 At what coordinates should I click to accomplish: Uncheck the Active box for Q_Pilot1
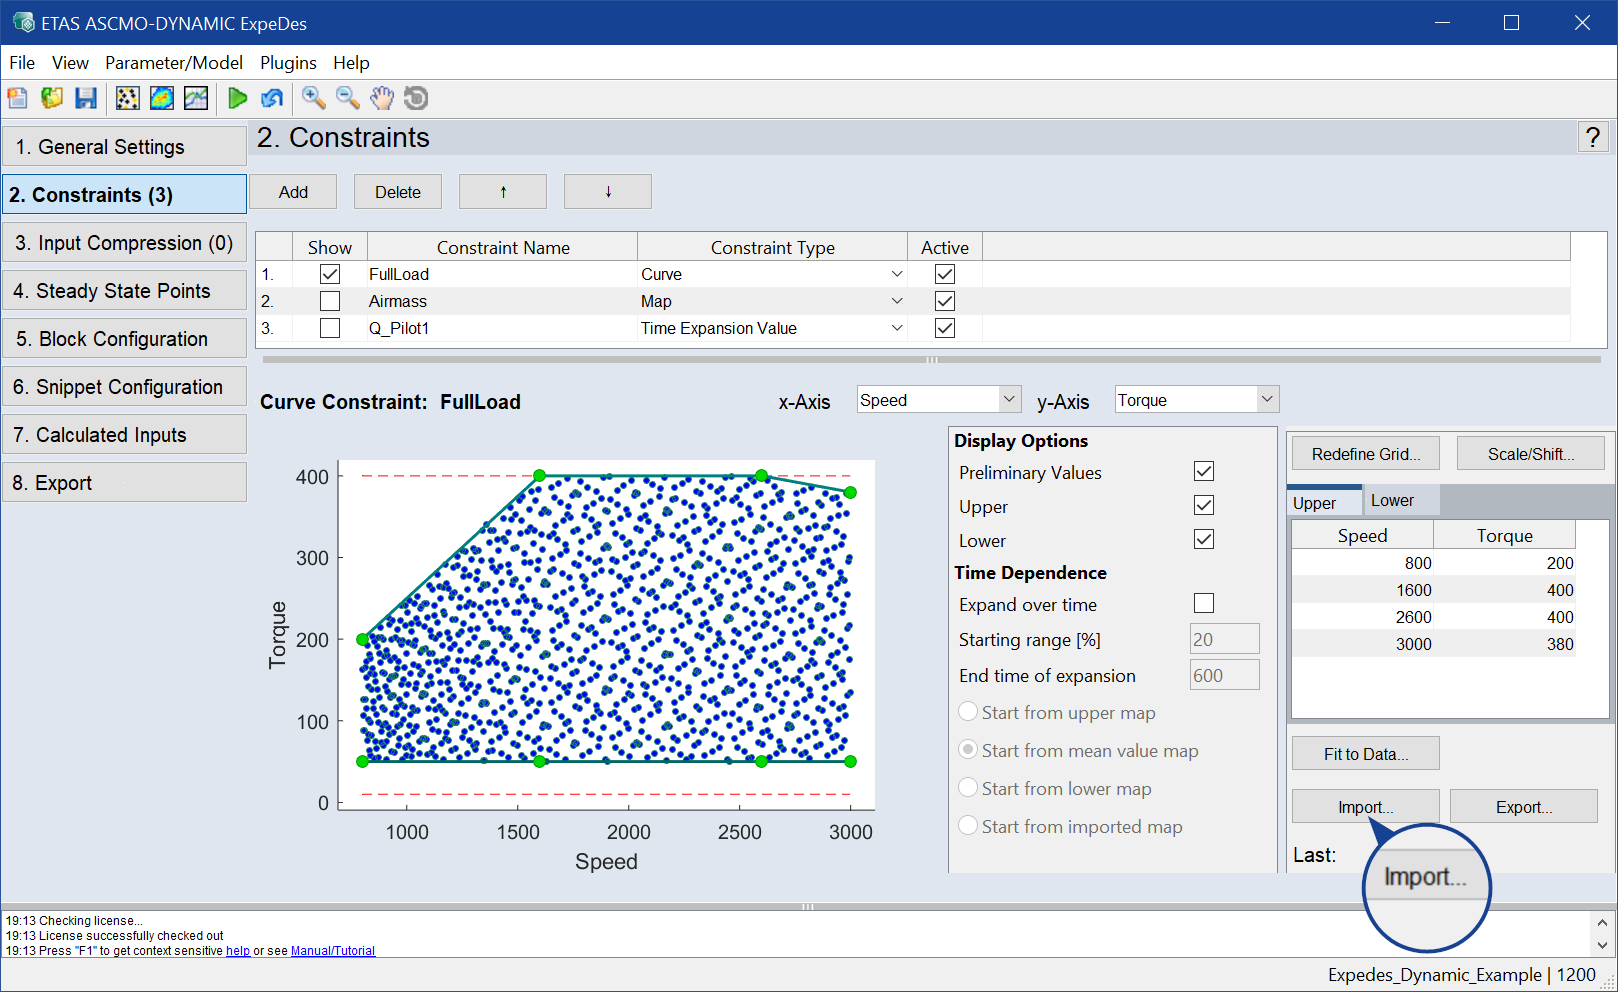coord(944,328)
